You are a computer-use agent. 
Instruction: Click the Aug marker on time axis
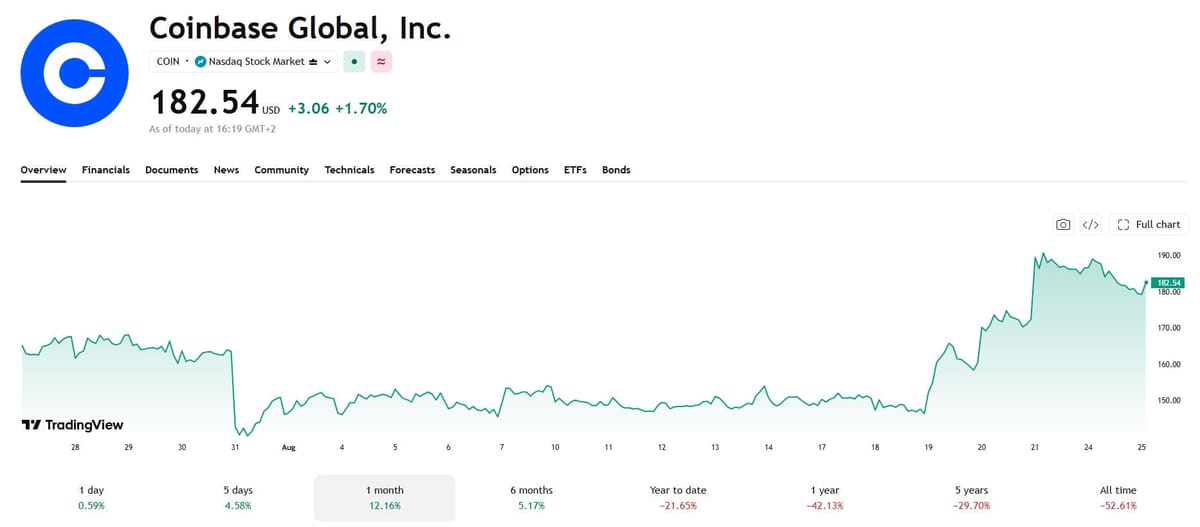(x=289, y=447)
